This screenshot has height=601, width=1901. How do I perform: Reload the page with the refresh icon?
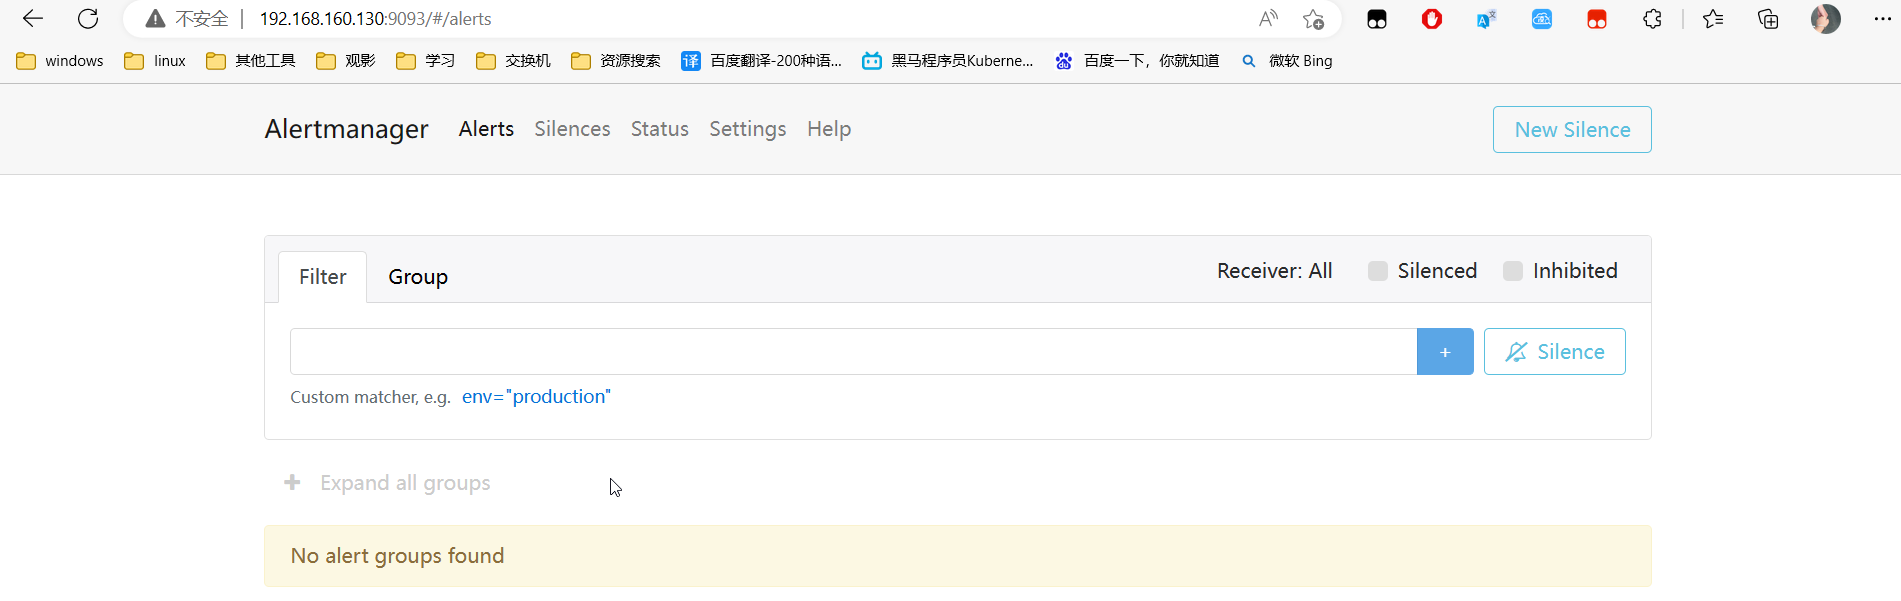coord(88,19)
